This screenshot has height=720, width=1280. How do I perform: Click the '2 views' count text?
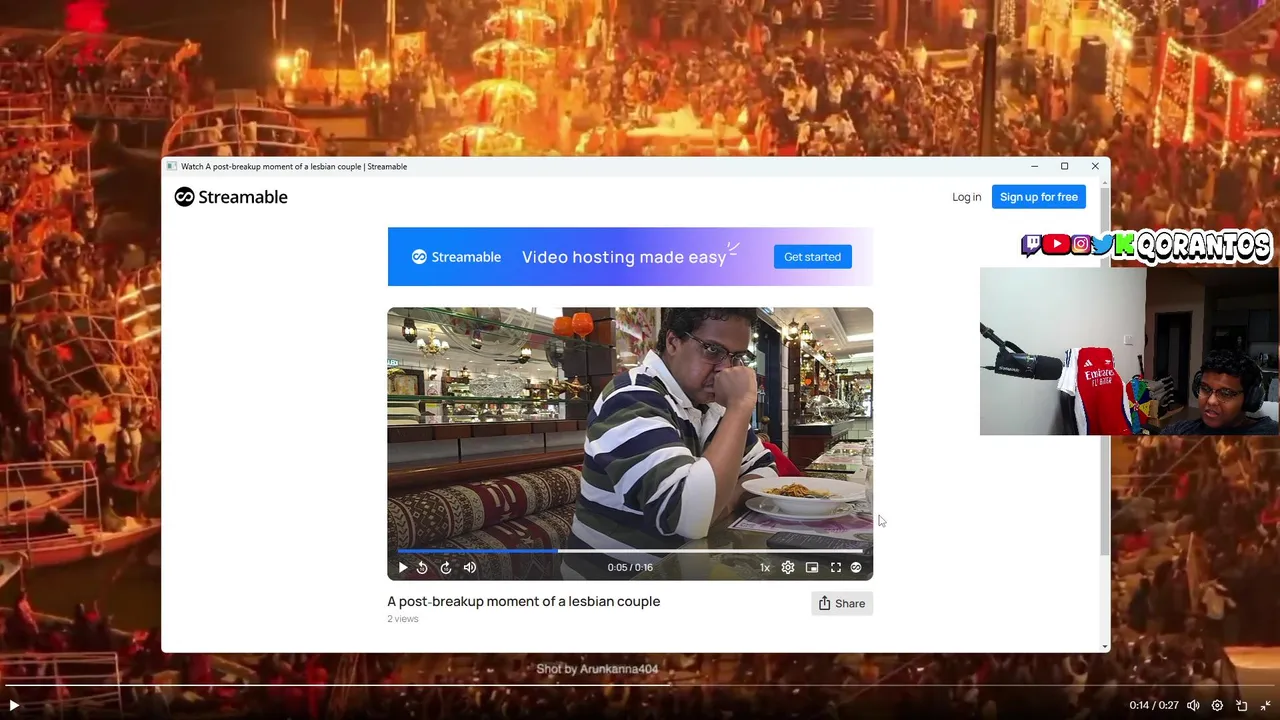tap(403, 619)
